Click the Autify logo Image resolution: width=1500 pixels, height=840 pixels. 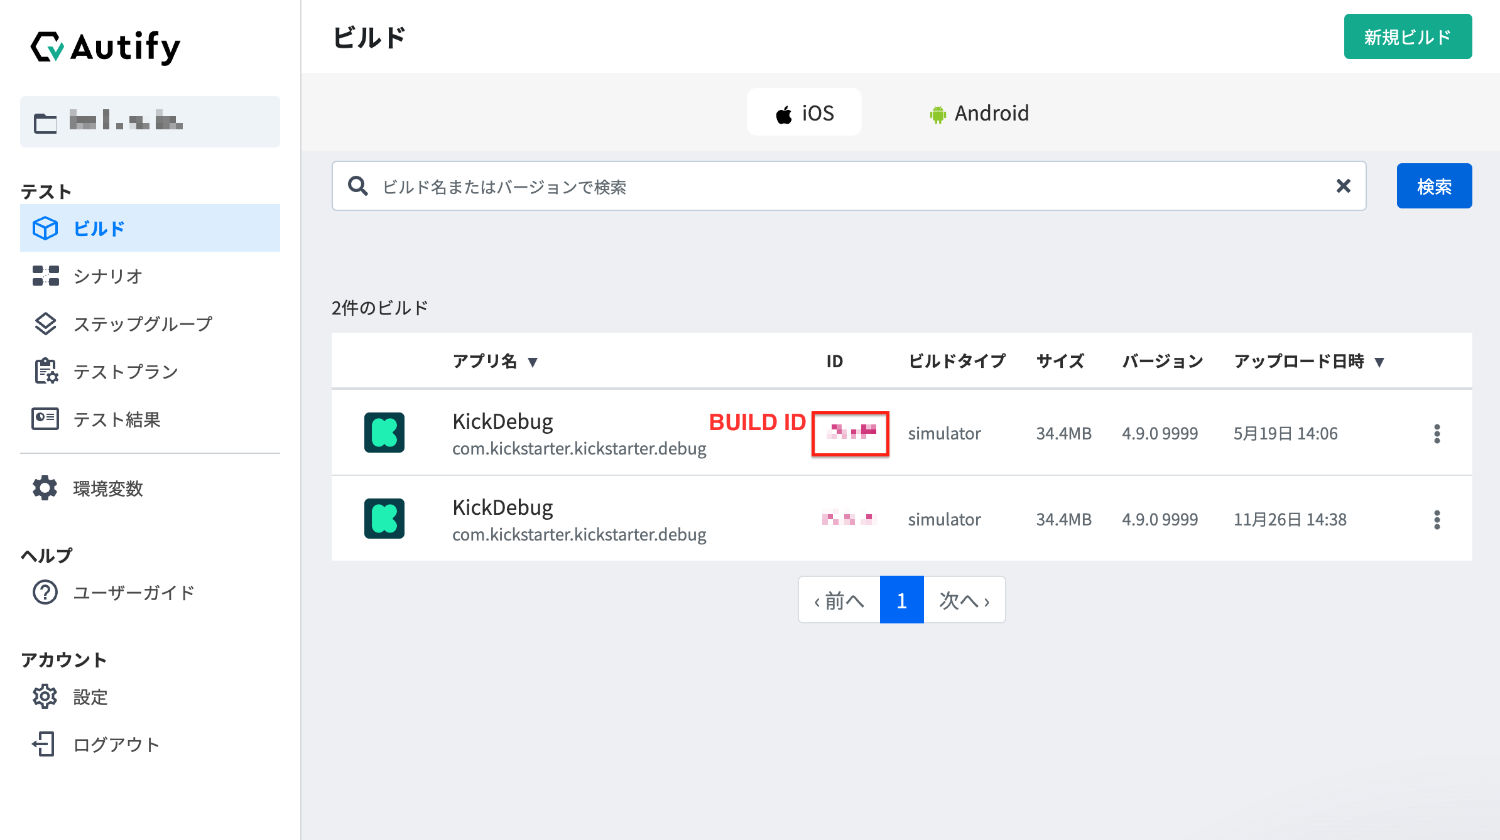pyautogui.click(x=106, y=47)
